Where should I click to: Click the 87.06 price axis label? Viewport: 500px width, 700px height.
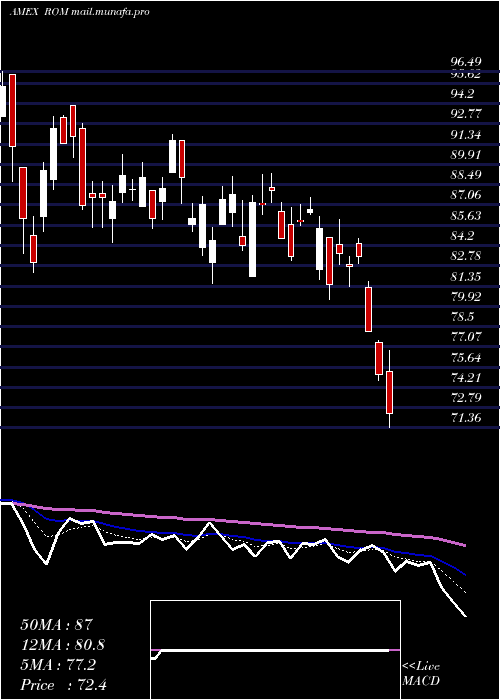click(466, 195)
